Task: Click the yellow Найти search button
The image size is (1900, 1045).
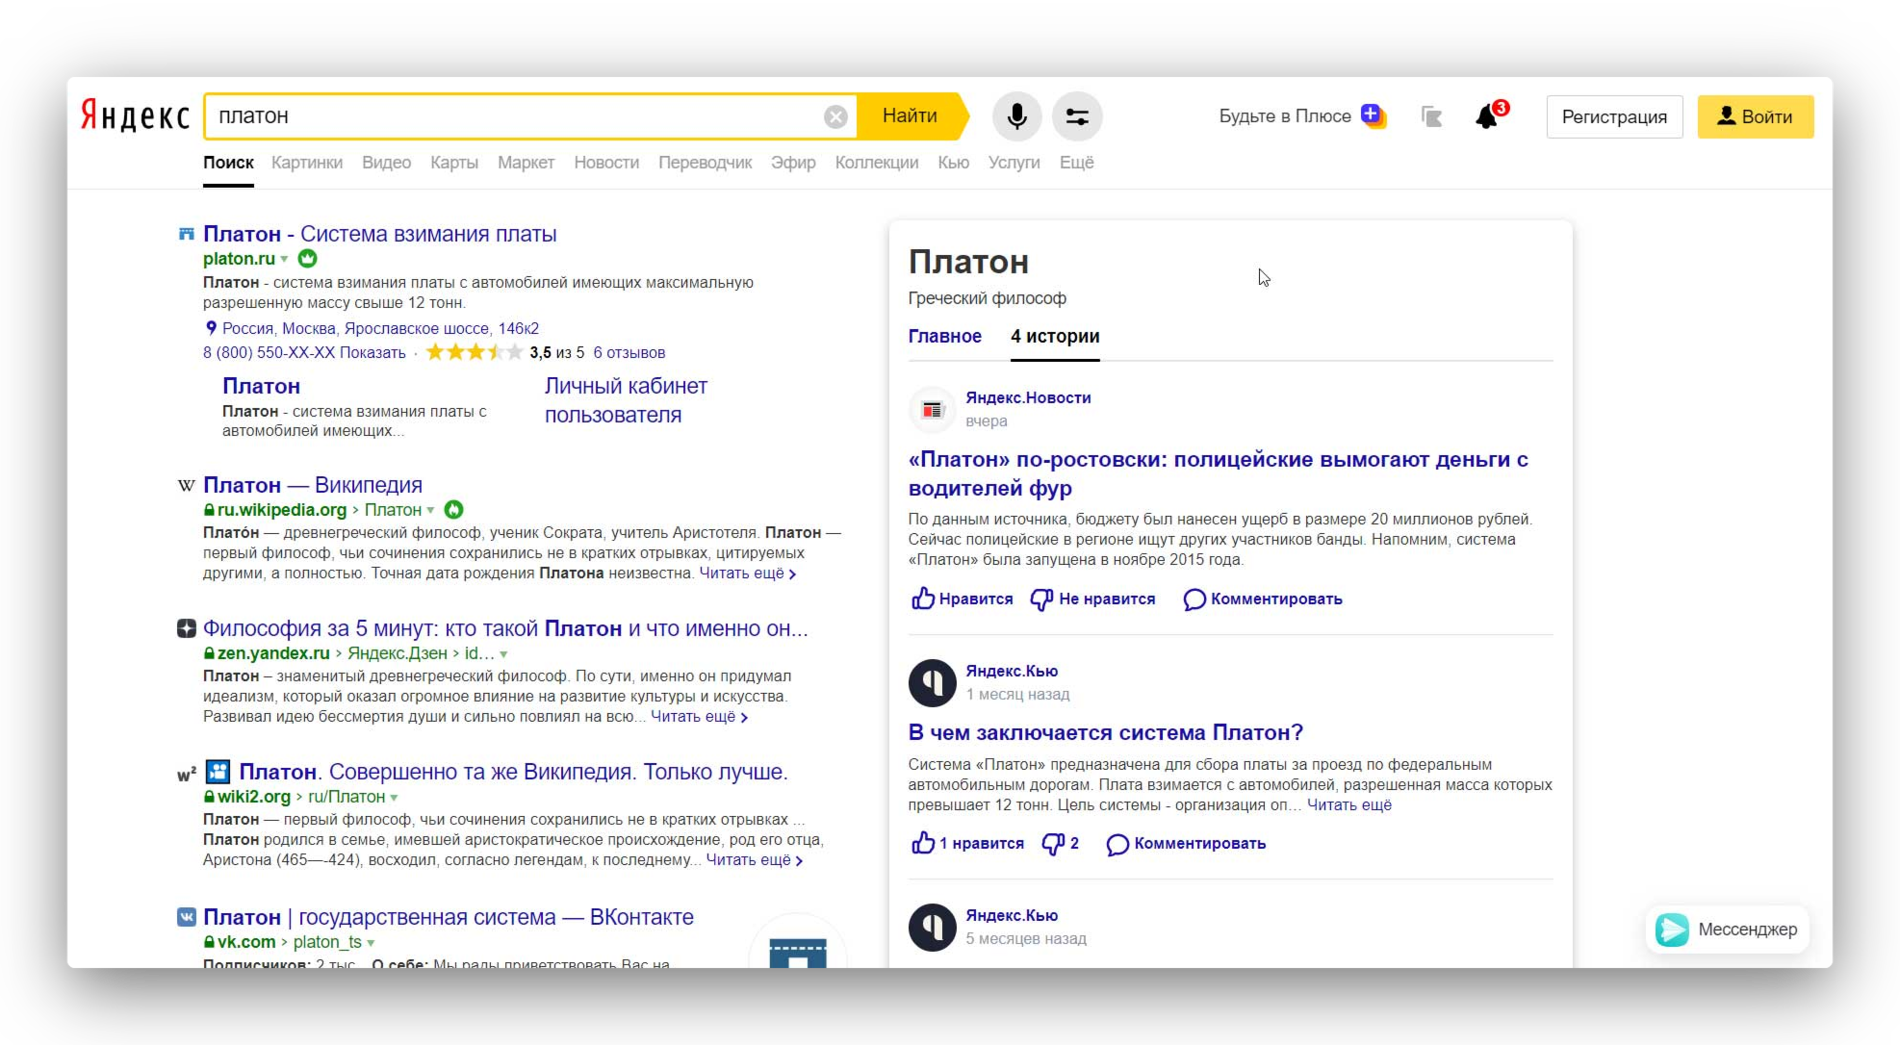Action: tap(910, 116)
